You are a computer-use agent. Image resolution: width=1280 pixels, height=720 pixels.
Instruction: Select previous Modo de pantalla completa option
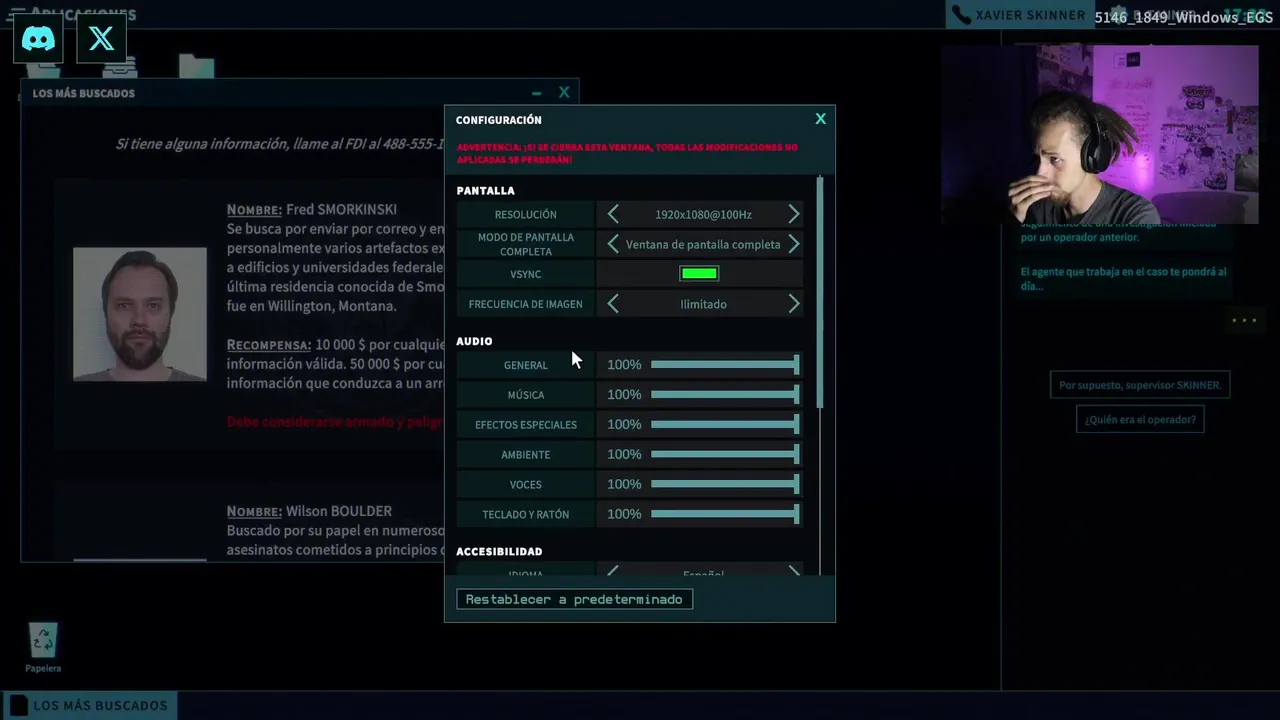613,244
